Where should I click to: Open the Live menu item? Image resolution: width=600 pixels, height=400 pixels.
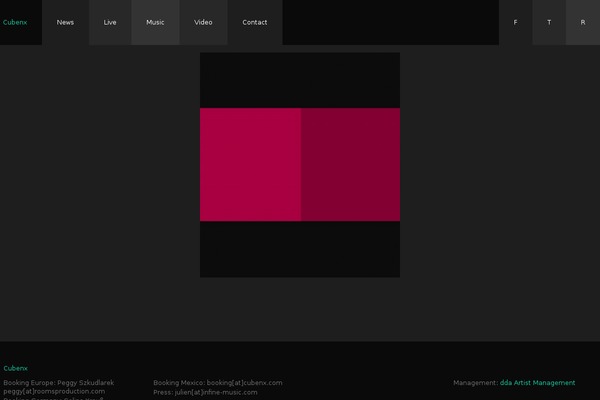click(x=110, y=22)
